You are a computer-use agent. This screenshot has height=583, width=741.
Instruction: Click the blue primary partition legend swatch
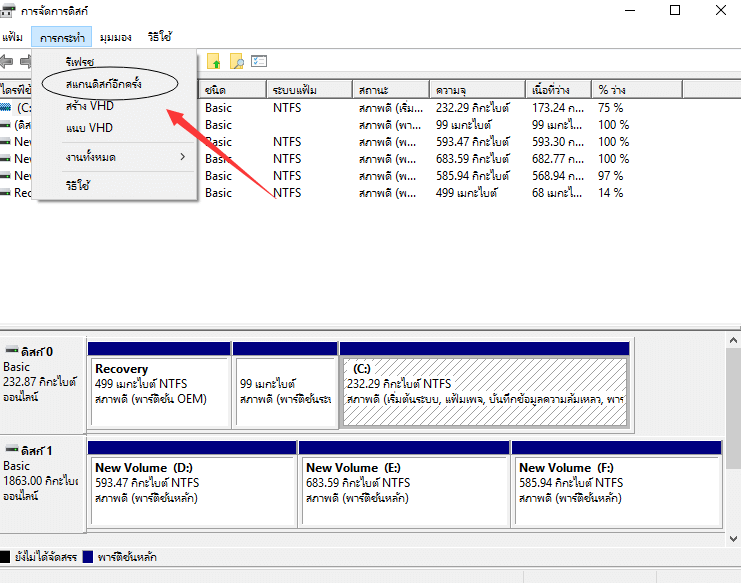(88, 557)
